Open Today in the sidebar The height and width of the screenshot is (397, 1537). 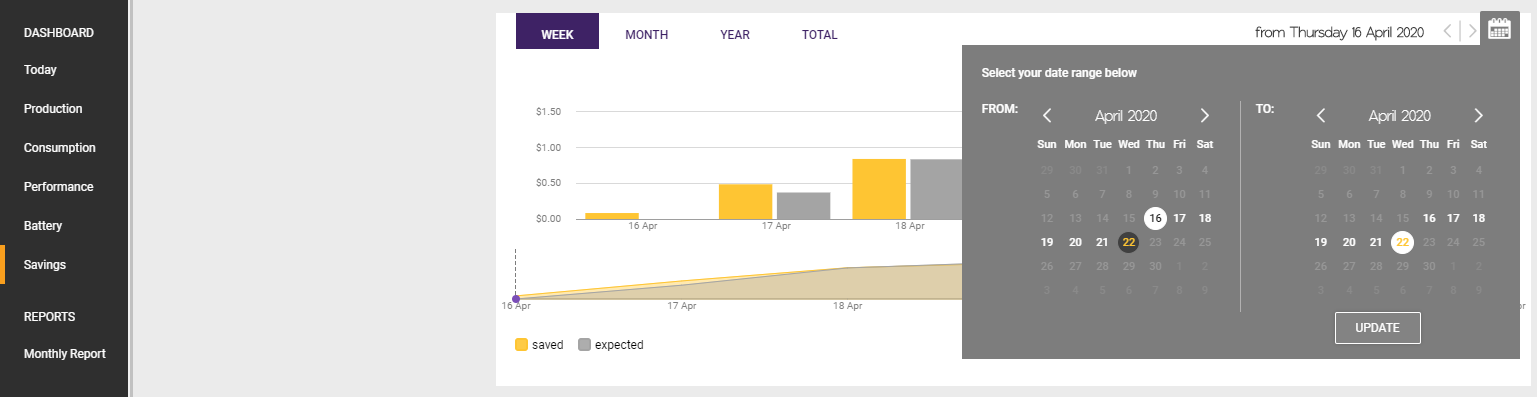tap(40, 70)
